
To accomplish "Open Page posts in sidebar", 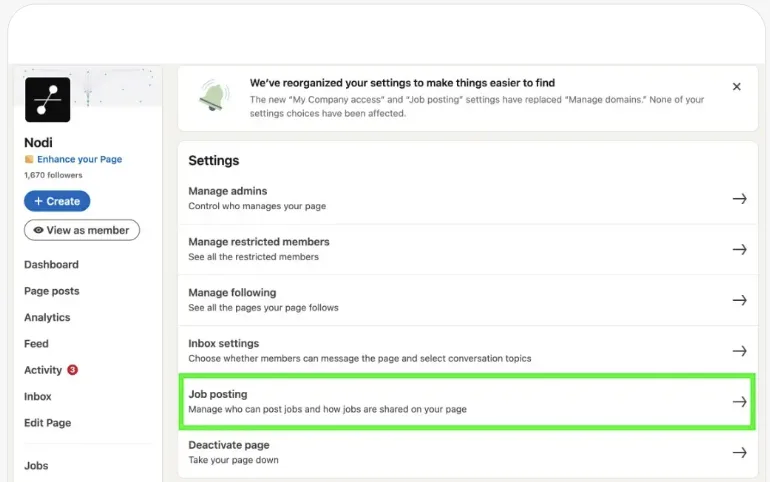I will point(52,291).
